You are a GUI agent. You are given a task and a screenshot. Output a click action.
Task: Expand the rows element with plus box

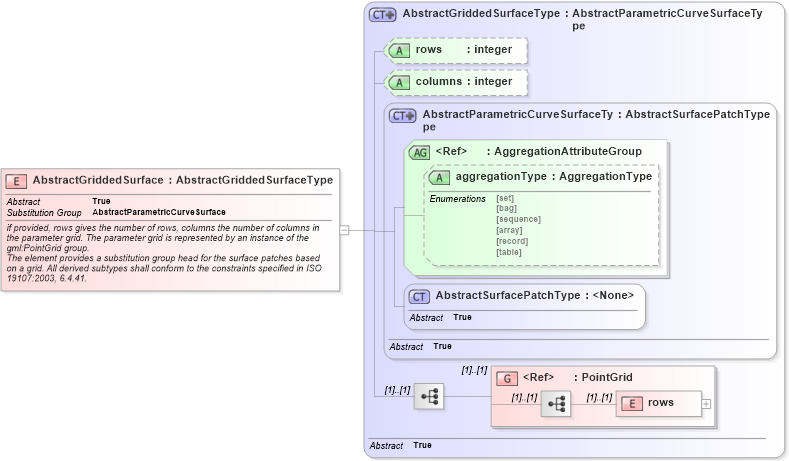click(706, 404)
